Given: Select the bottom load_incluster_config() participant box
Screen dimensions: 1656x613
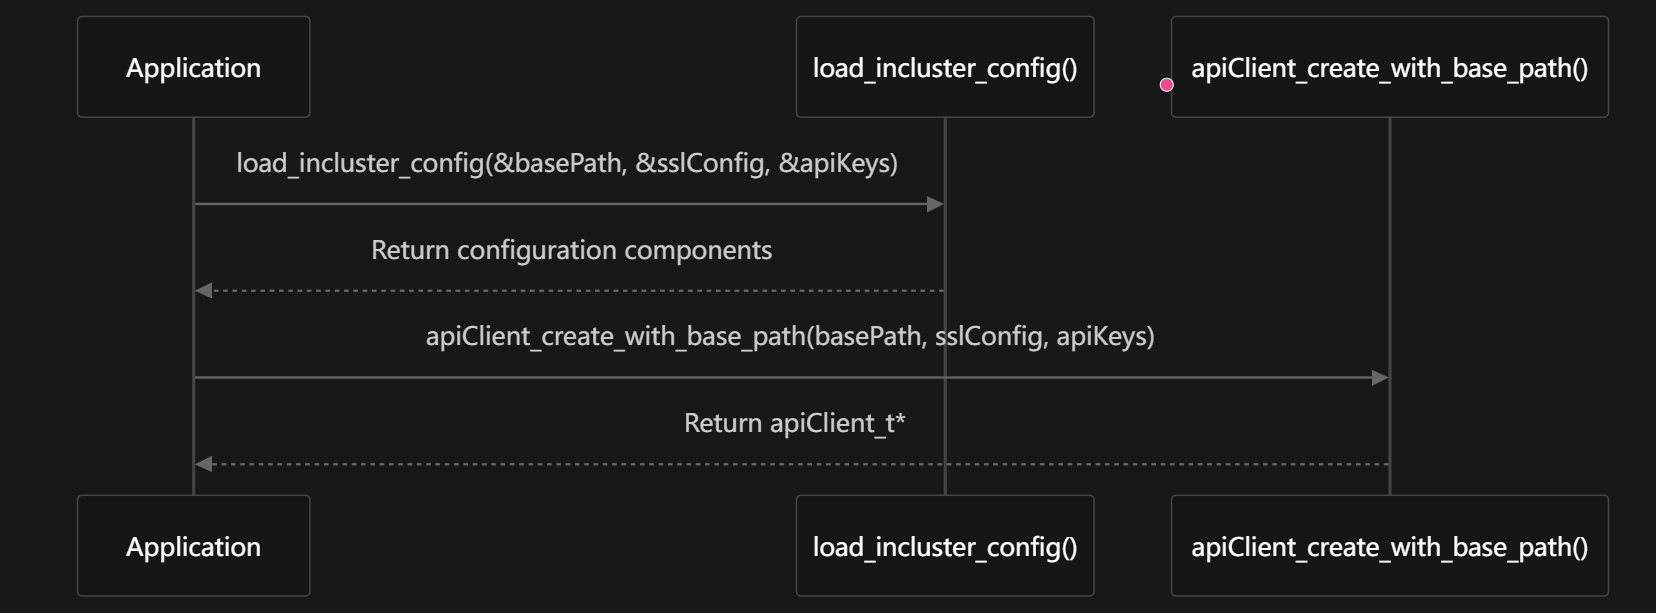Looking at the screenshot, I should (944, 546).
